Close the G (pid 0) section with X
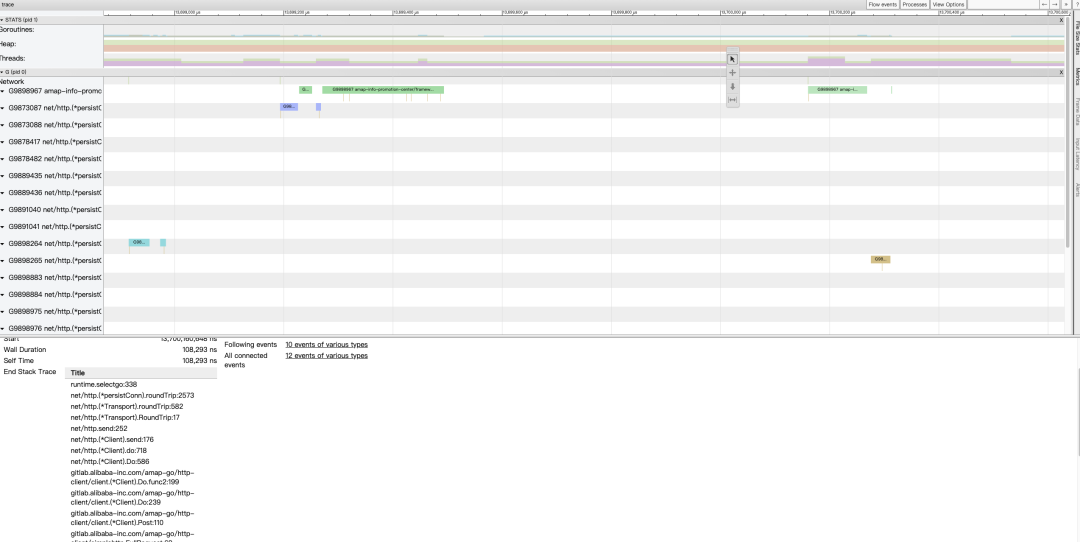This screenshot has height=542, width=1080. pos(1061,72)
